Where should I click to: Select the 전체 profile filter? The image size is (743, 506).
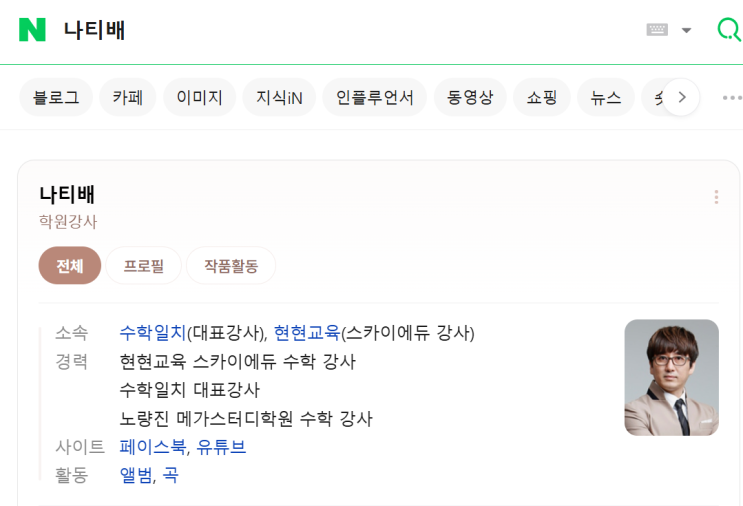(70, 266)
